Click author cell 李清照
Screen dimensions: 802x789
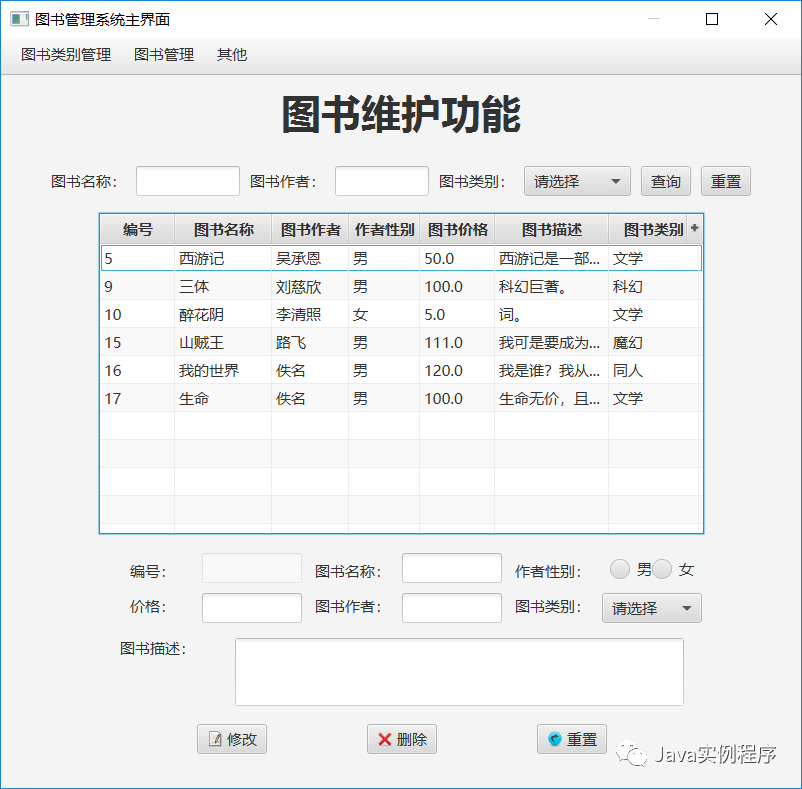coord(310,314)
